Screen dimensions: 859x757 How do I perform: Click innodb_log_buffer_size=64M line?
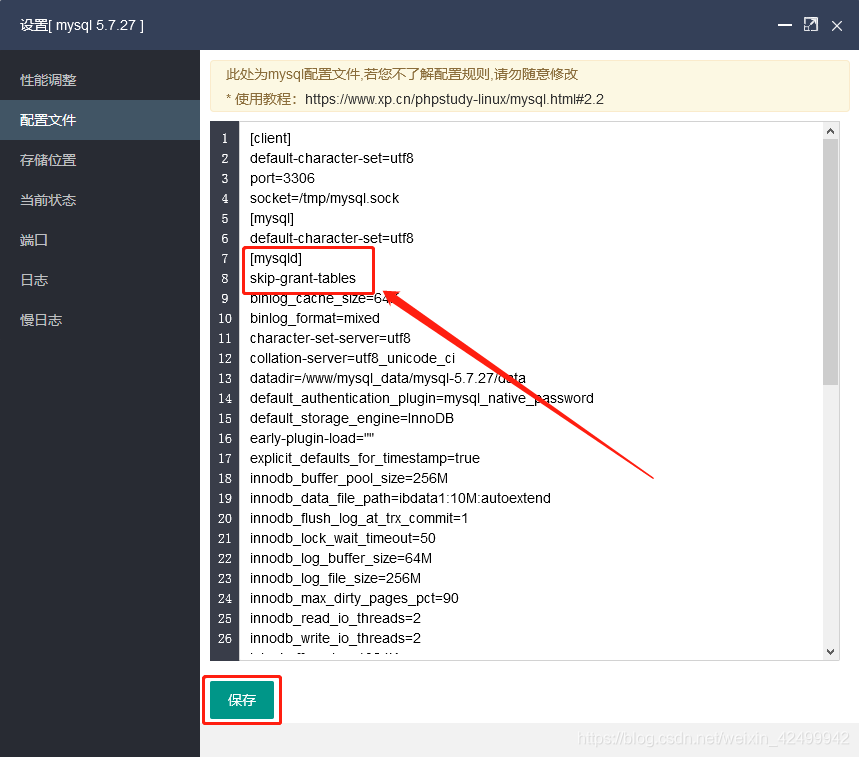click(x=341, y=558)
